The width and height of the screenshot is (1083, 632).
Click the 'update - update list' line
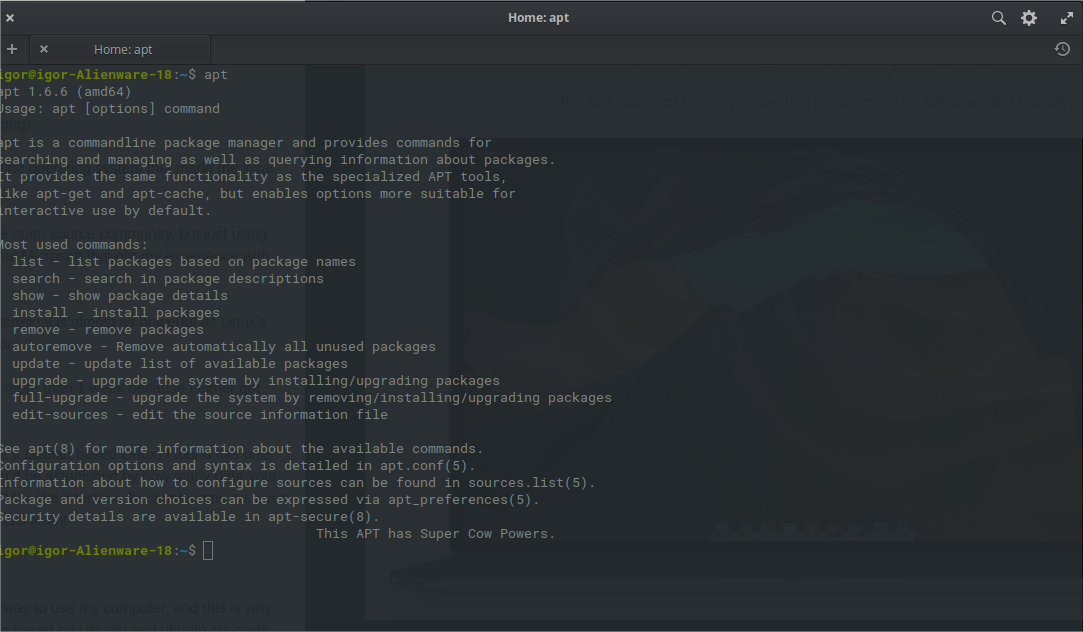pos(180,364)
